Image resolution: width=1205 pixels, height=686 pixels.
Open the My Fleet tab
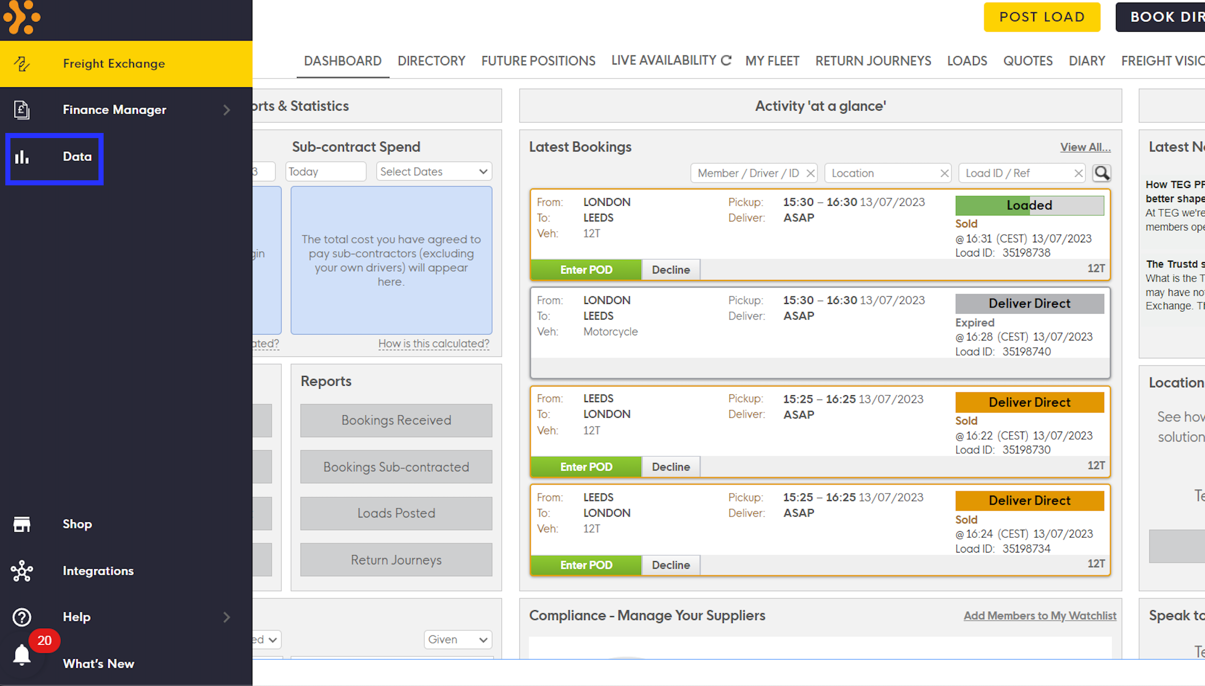pos(772,61)
